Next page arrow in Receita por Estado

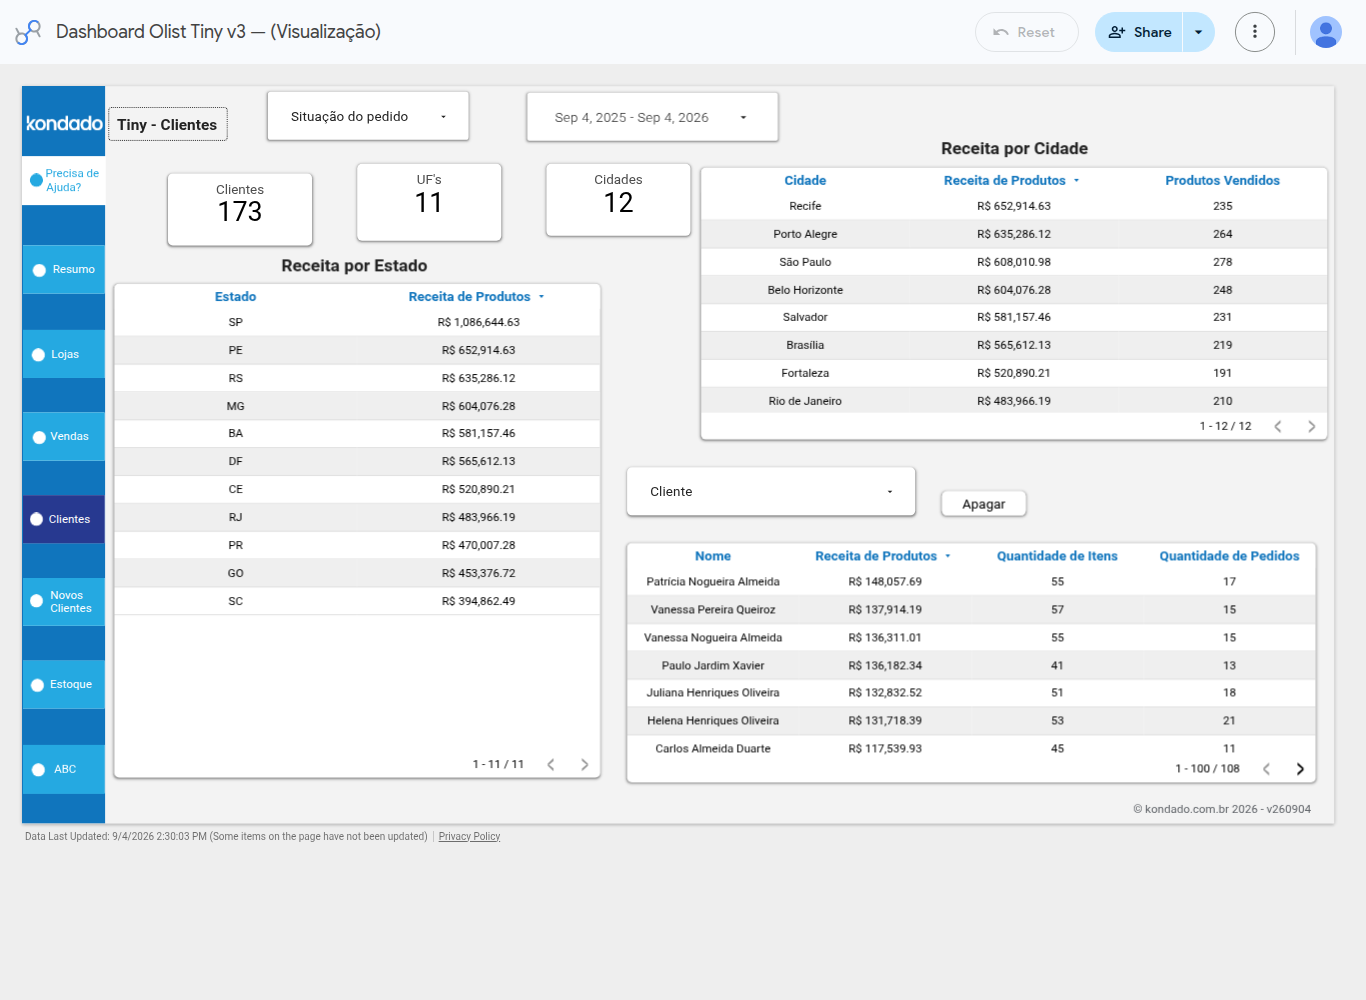pyautogui.click(x=584, y=764)
